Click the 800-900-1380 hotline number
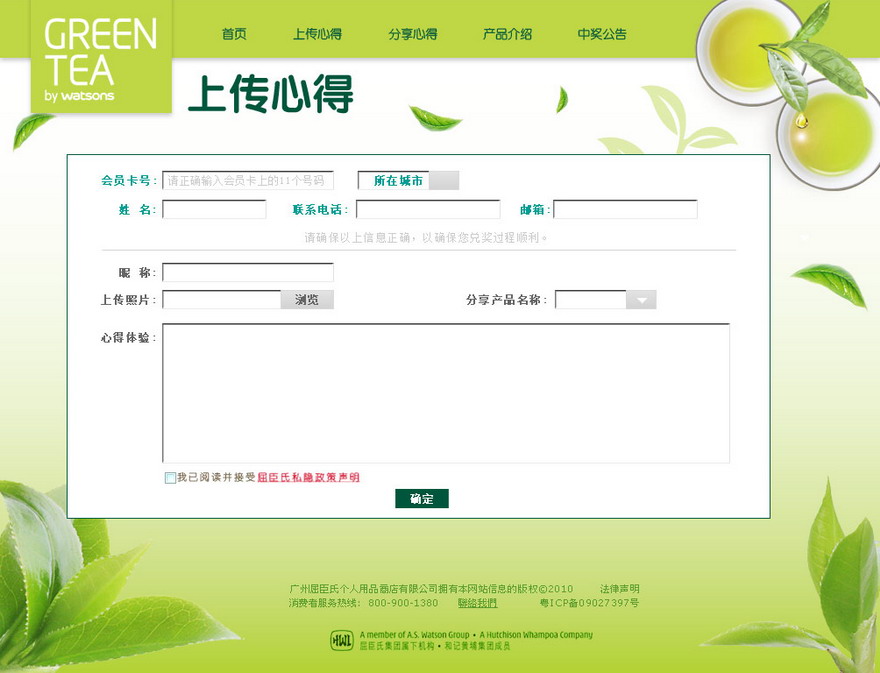This screenshot has width=880, height=673. coord(403,603)
